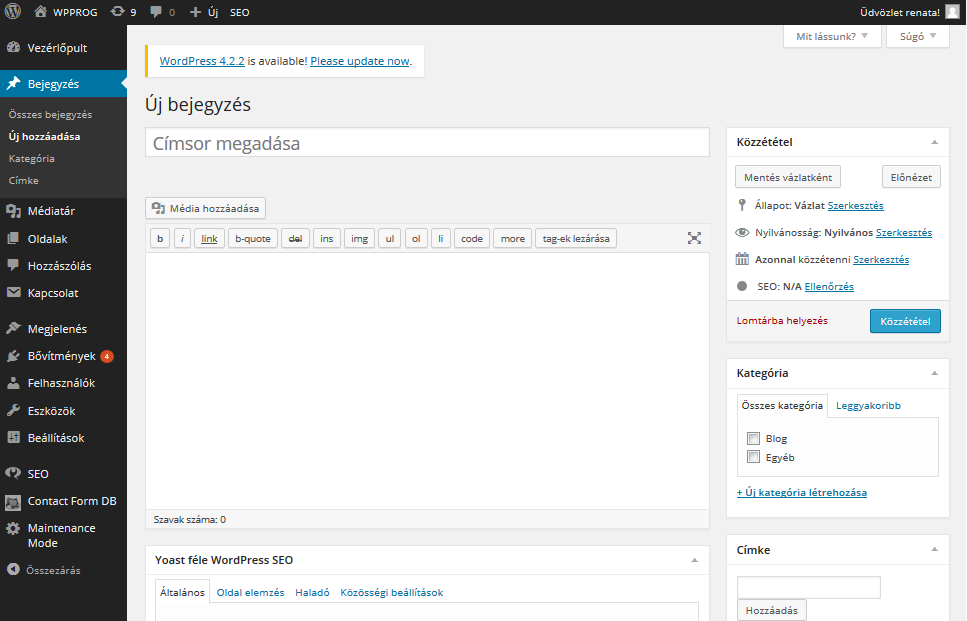Expand the Súgó help dropdown

point(917,37)
